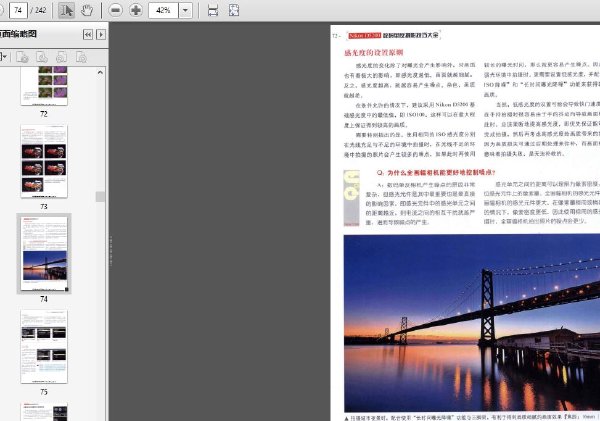The width and height of the screenshot is (600, 421).
Task: Click the fit full page icon
Action: (x=234, y=10)
